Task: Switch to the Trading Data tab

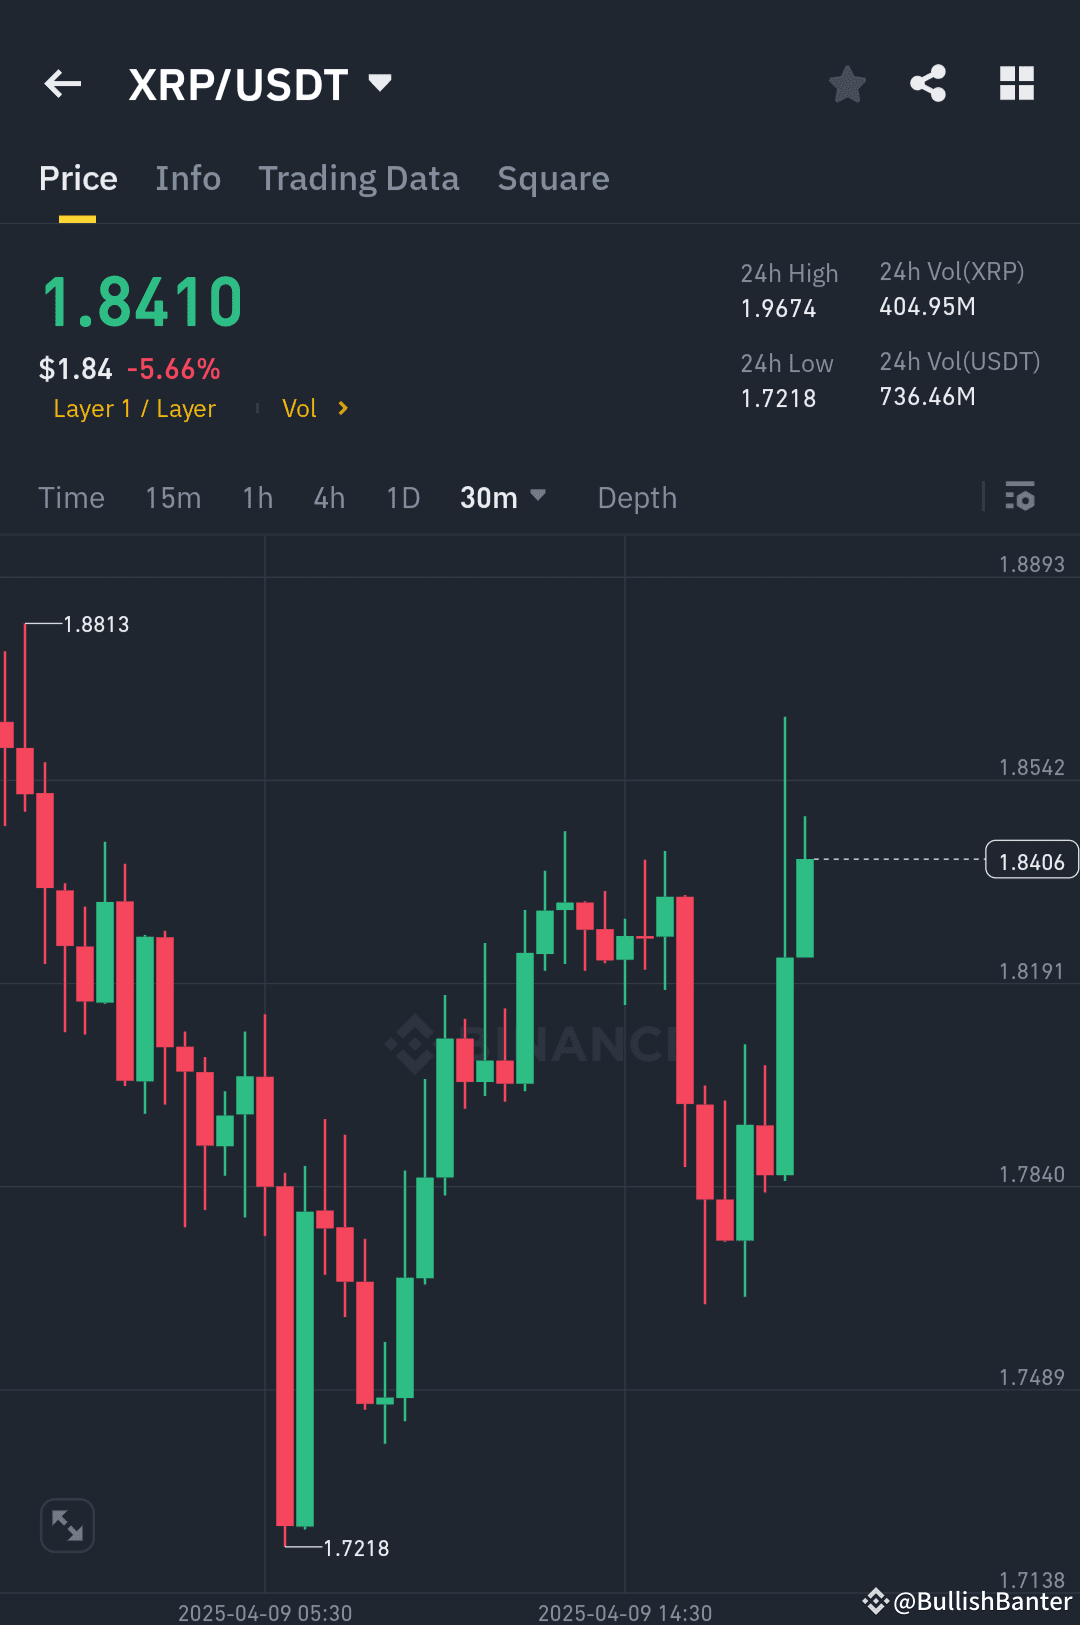Action: (358, 178)
